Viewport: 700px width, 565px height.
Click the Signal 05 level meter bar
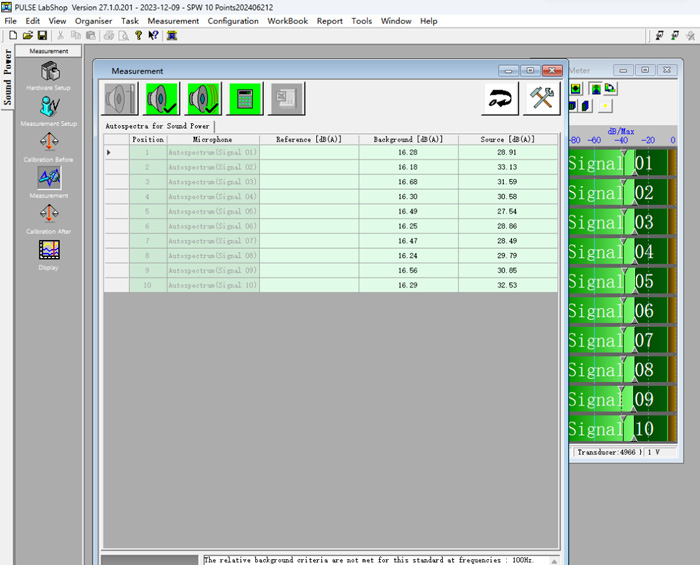[x=622, y=281]
